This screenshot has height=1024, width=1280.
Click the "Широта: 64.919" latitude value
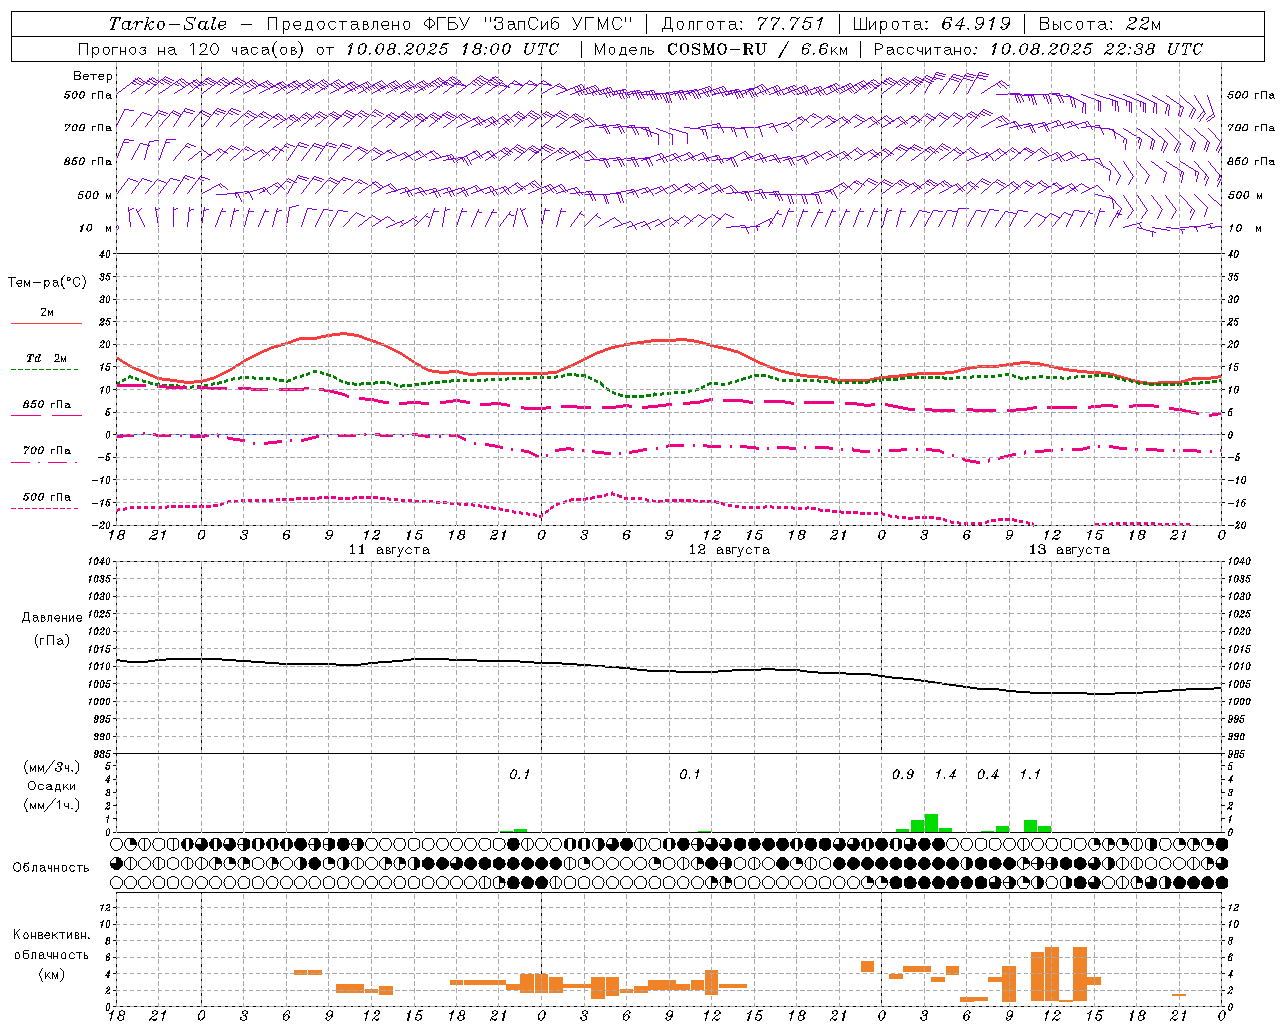(932, 24)
